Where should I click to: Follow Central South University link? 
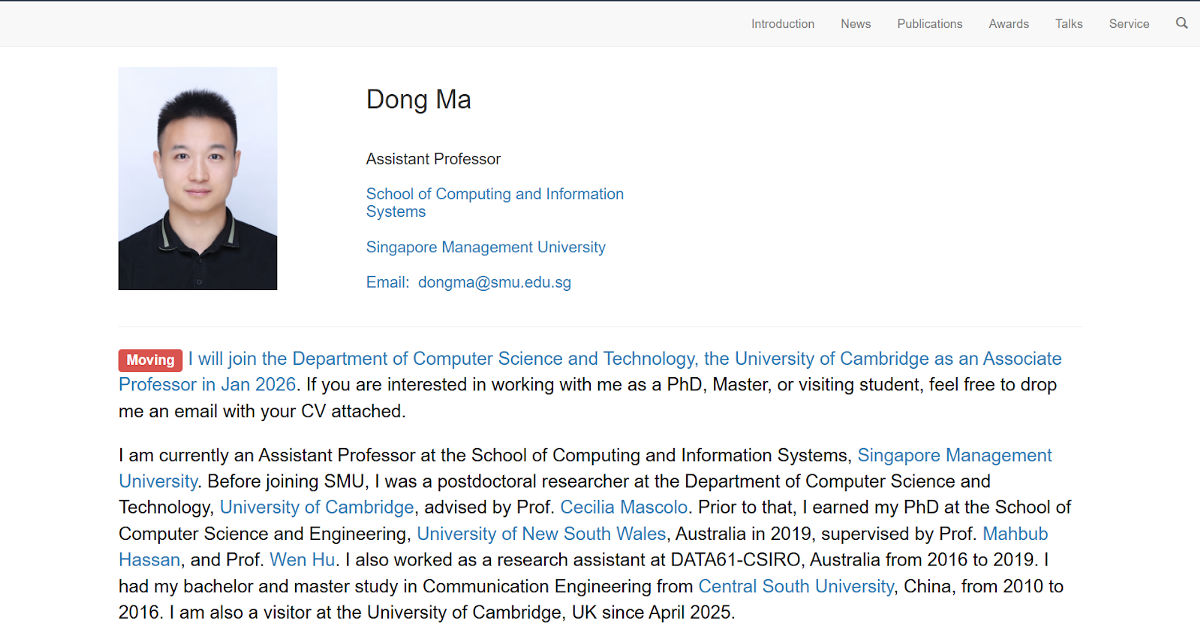796,585
